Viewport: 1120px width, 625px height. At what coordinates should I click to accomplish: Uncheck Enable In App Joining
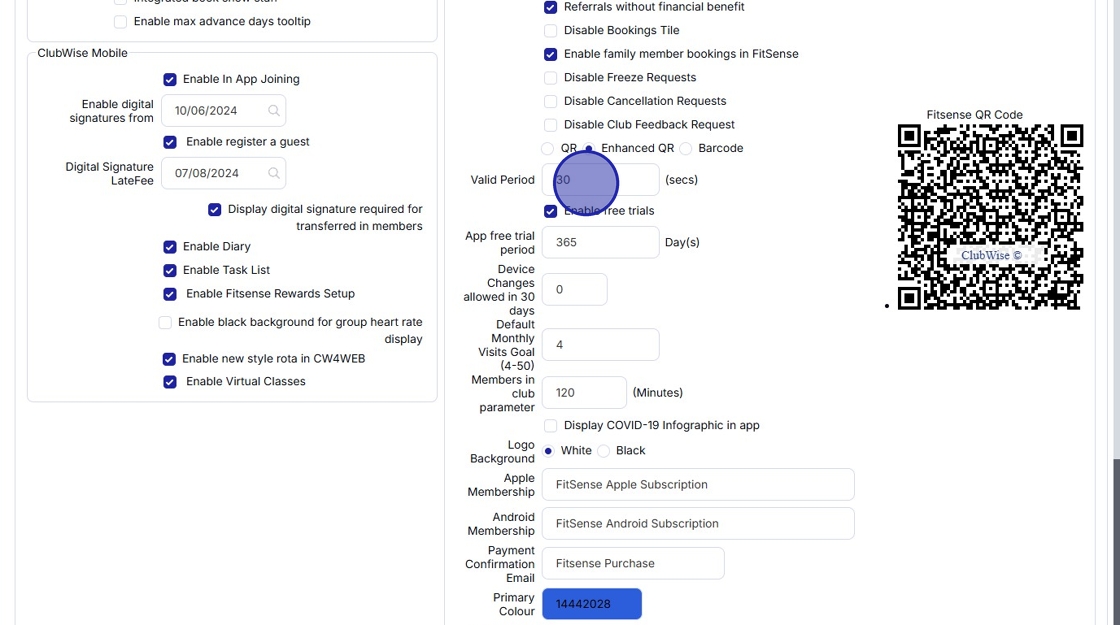[x=170, y=79]
